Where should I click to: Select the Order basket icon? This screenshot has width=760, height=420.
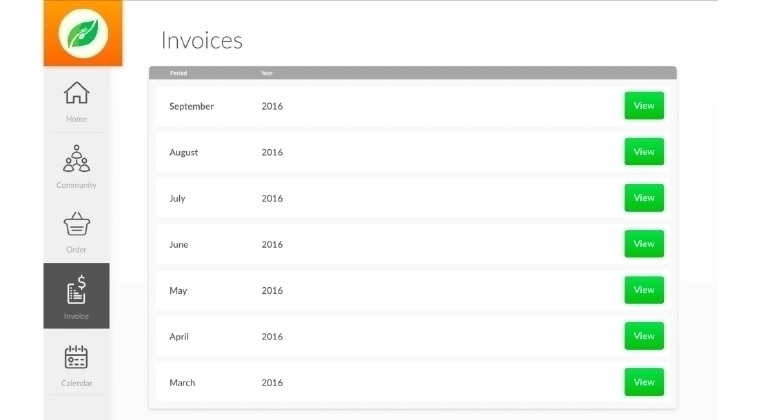pos(76,224)
